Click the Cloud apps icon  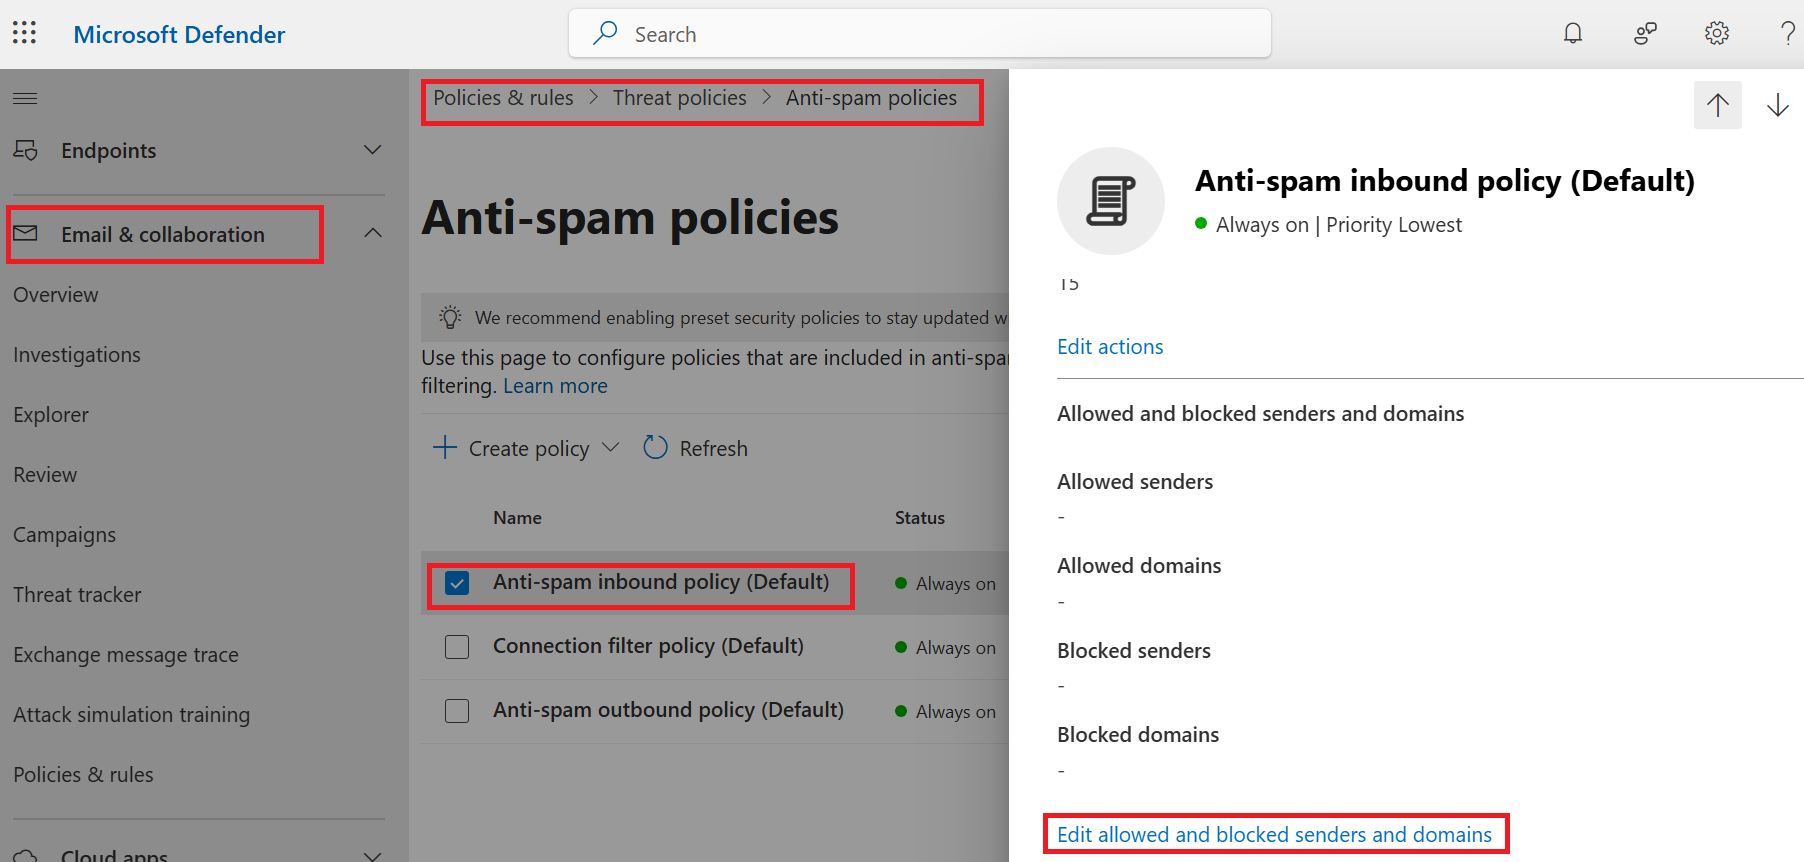(26, 856)
